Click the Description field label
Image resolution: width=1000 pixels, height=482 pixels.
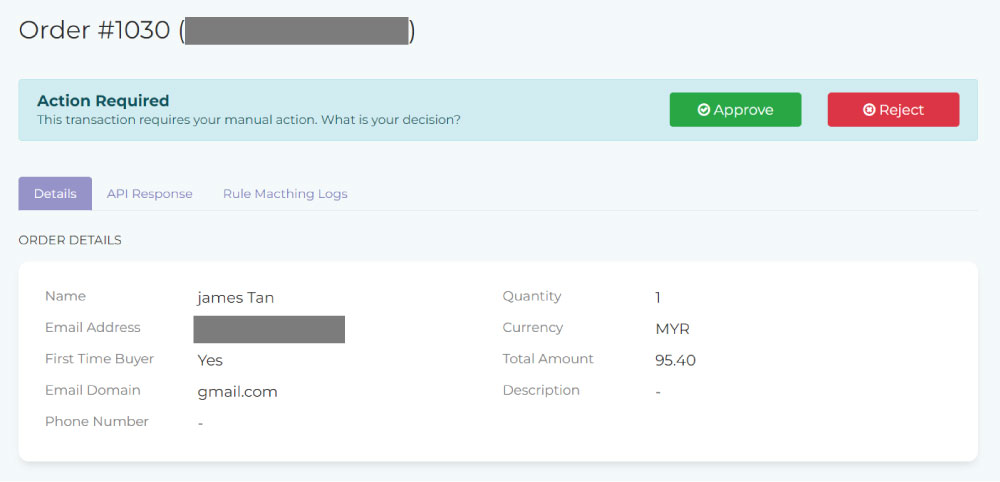coord(541,391)
